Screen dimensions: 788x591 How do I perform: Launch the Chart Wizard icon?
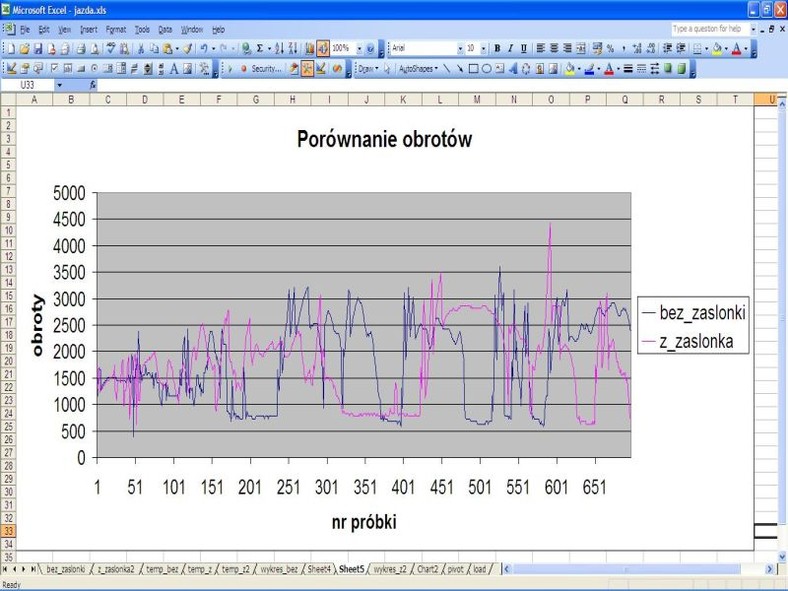coord(309,48)
